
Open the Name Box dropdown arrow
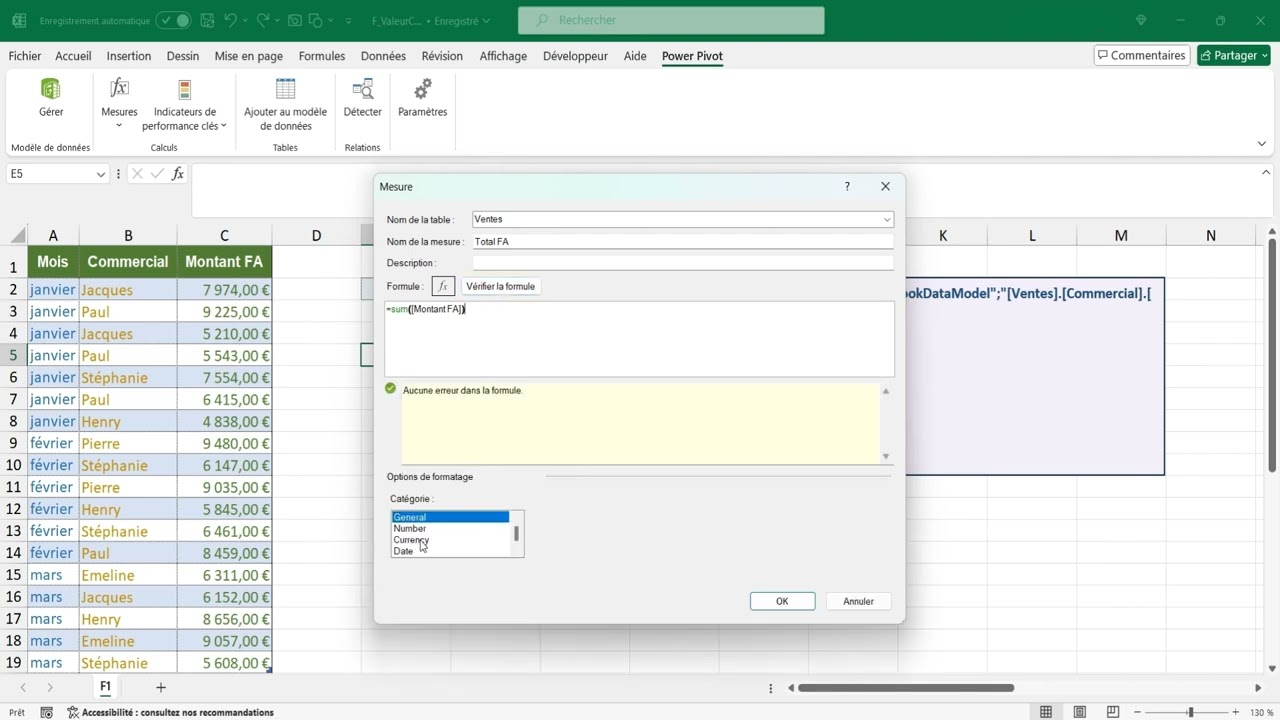tap(100, 174)
